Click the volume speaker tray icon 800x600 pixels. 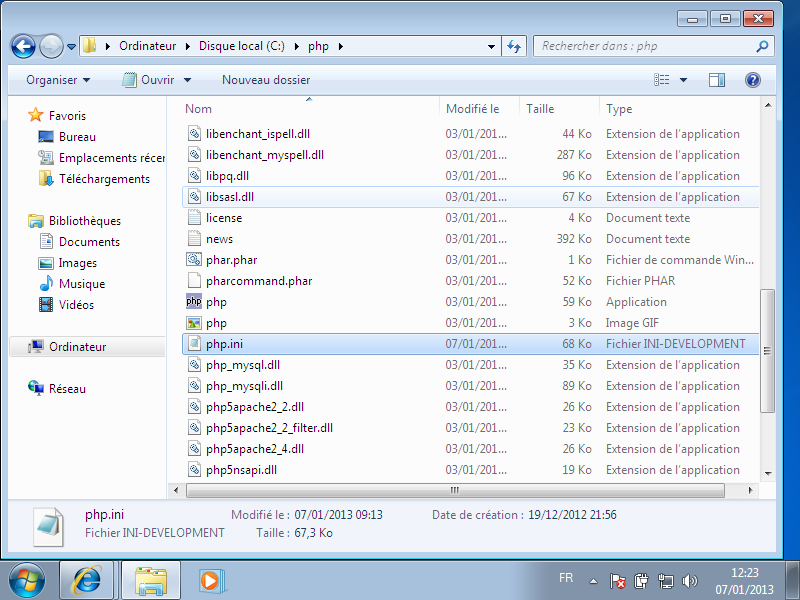tap(689, 580)
